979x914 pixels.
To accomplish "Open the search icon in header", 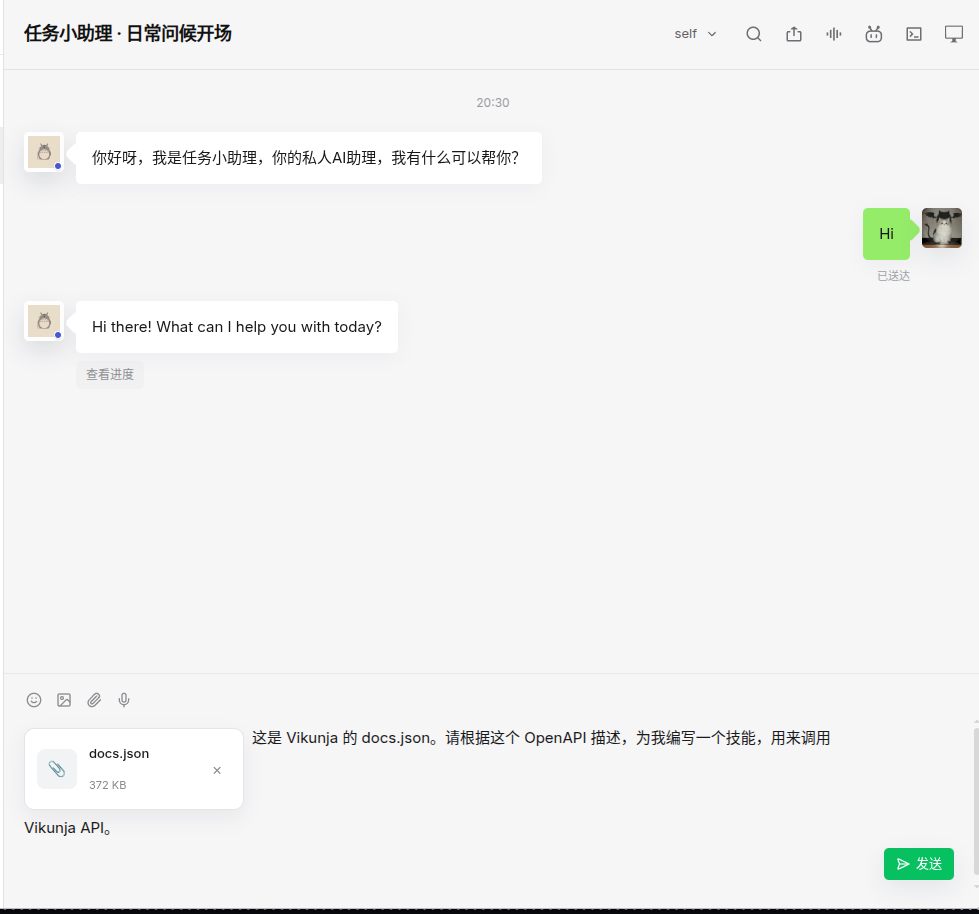I will click(x=754, y=34).
